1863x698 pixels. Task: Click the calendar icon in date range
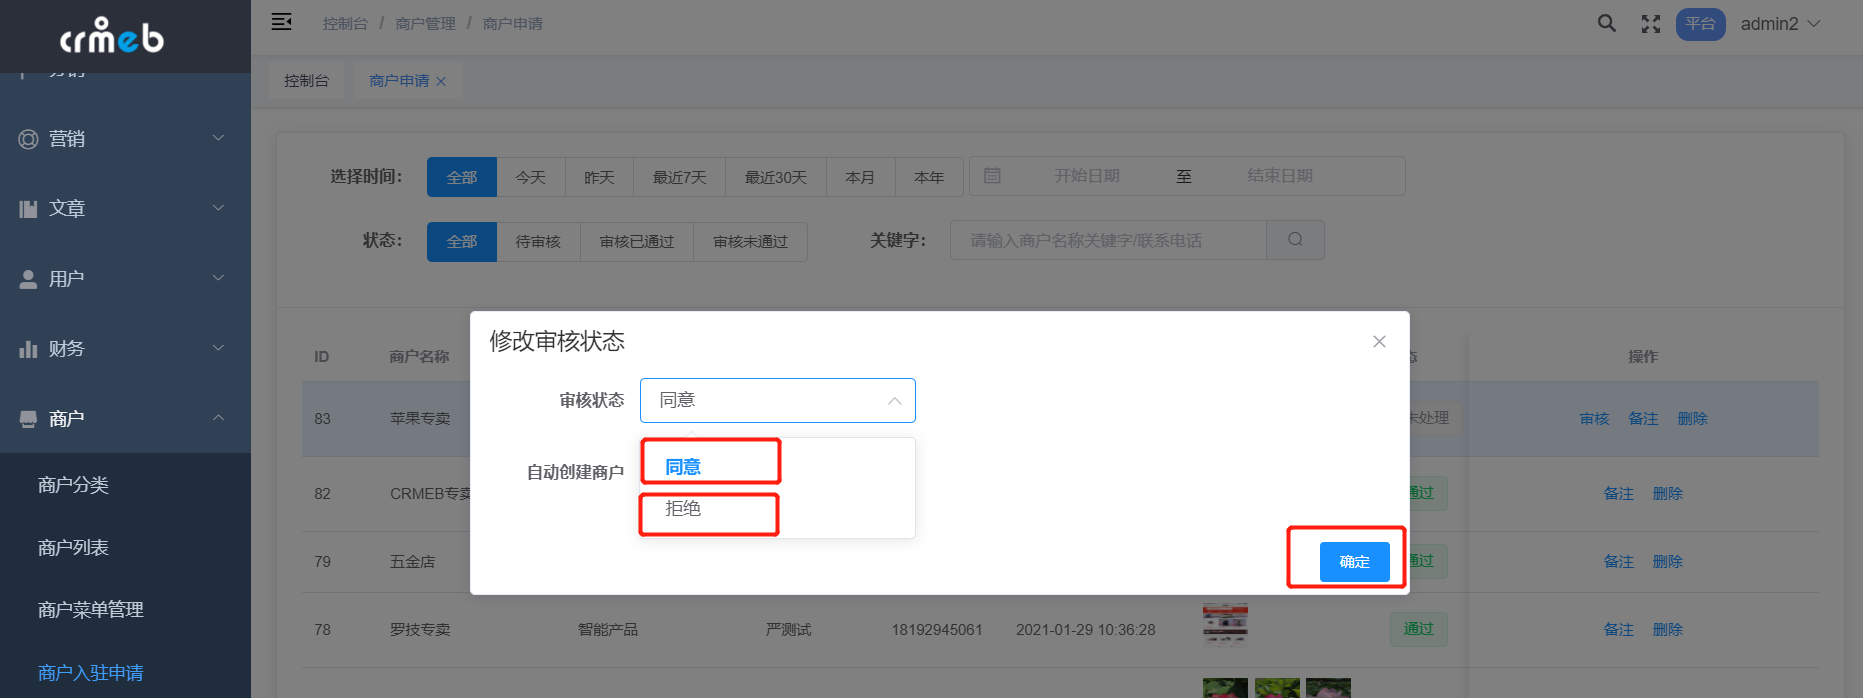click(992, 176)
